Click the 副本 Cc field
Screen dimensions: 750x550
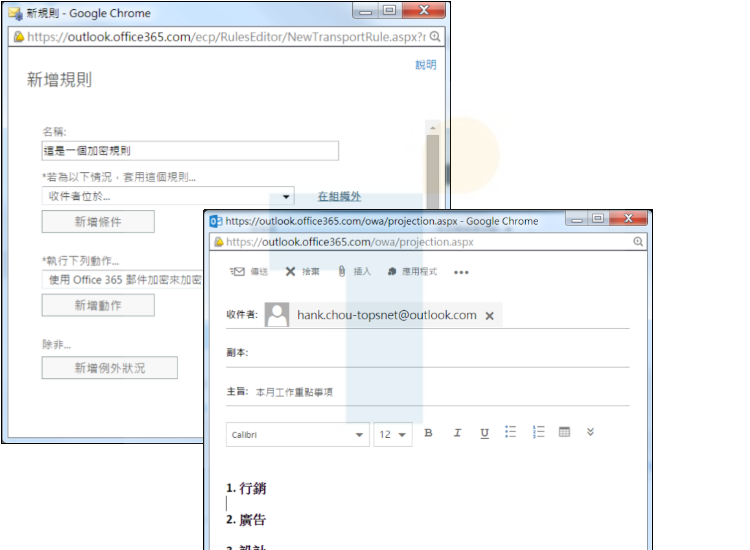[428, 353]
